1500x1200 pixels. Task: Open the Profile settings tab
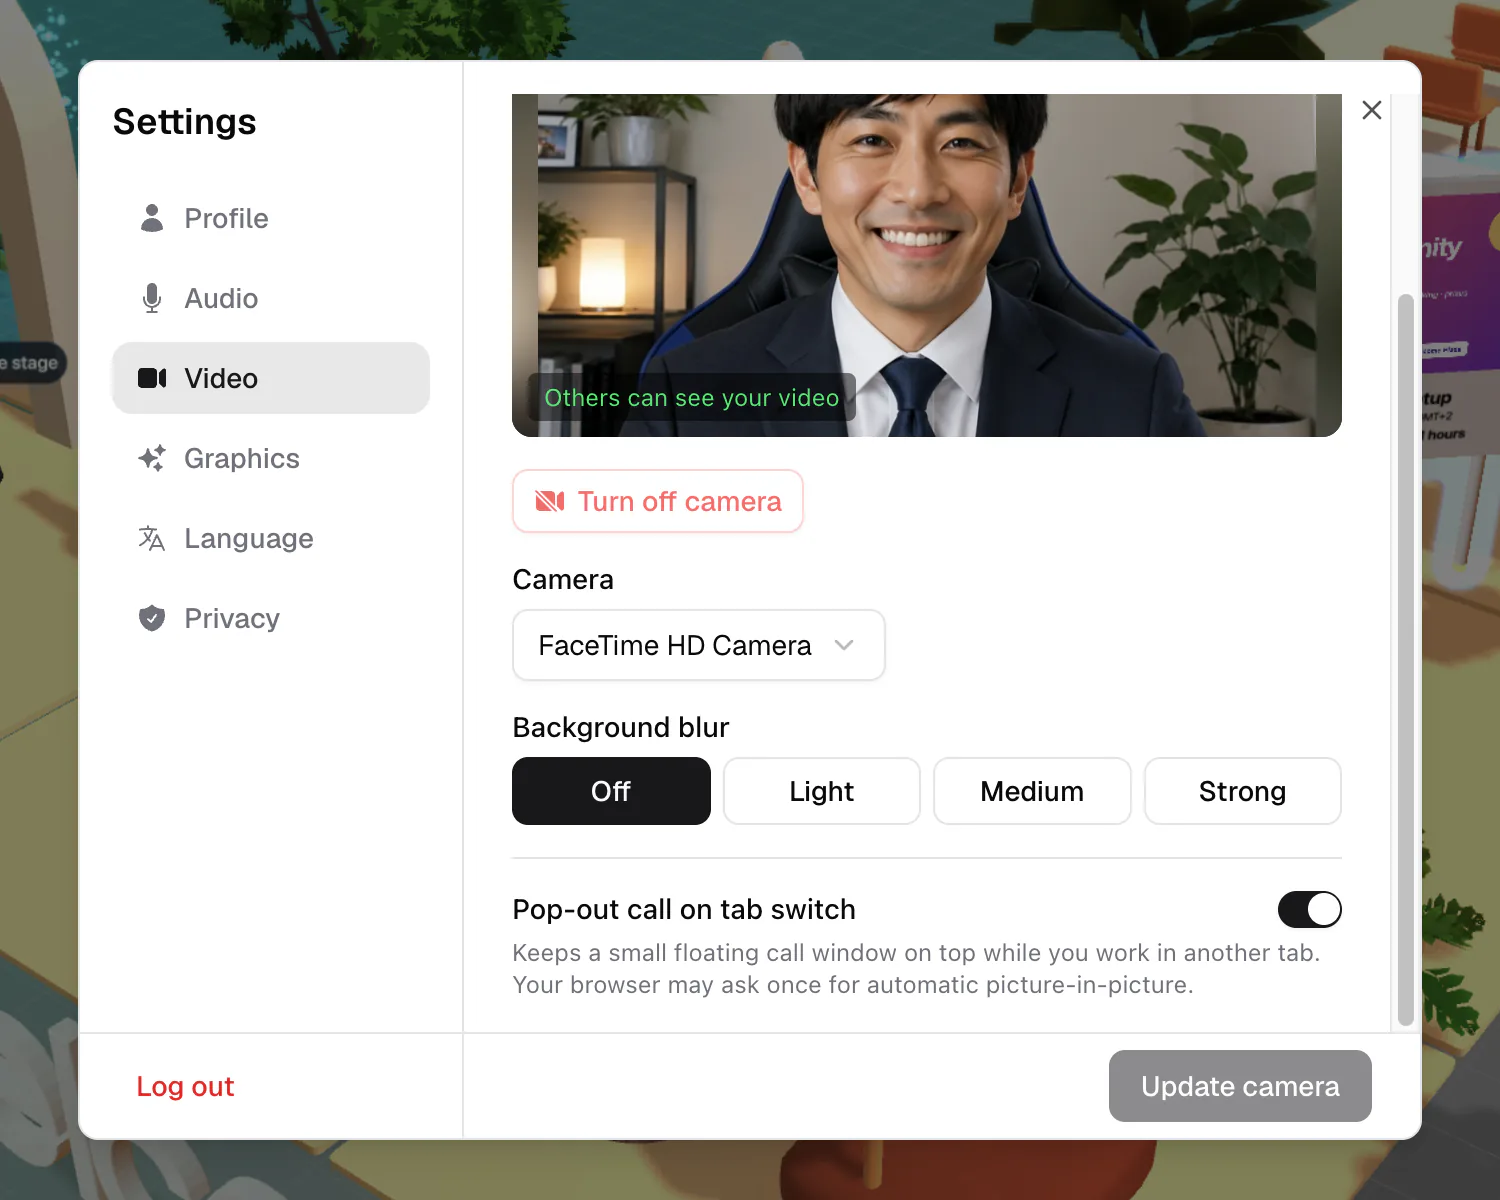tap(271, 218)
